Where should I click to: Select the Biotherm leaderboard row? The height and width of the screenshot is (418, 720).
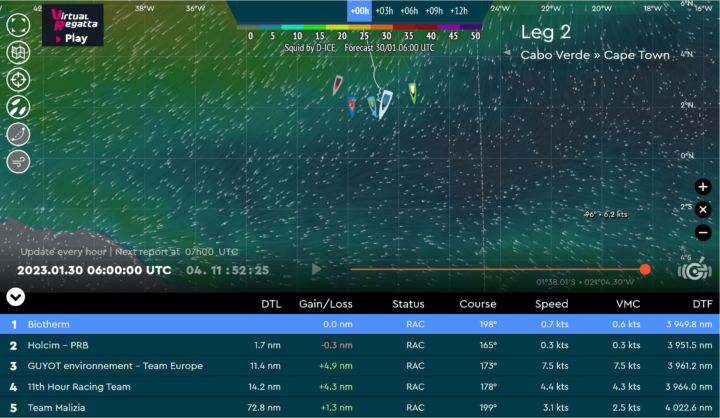(x=360, y=324)
